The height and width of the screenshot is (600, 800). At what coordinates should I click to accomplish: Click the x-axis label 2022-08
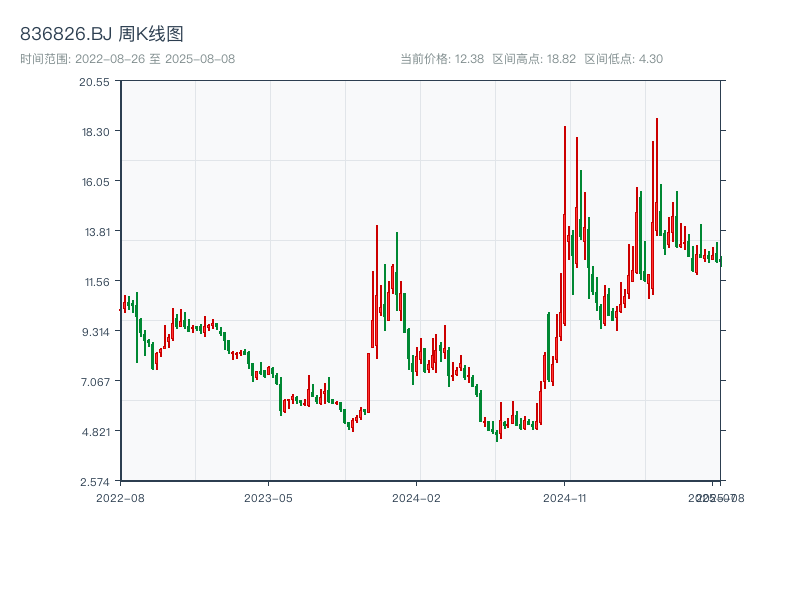(x=120, y=498)
